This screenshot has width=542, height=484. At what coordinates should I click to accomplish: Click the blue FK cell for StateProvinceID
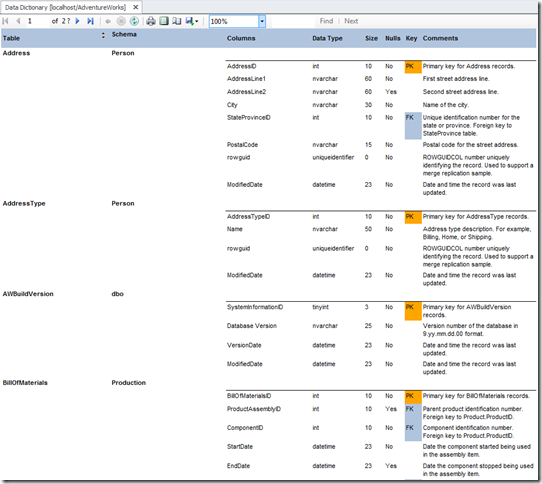[413, 126]
